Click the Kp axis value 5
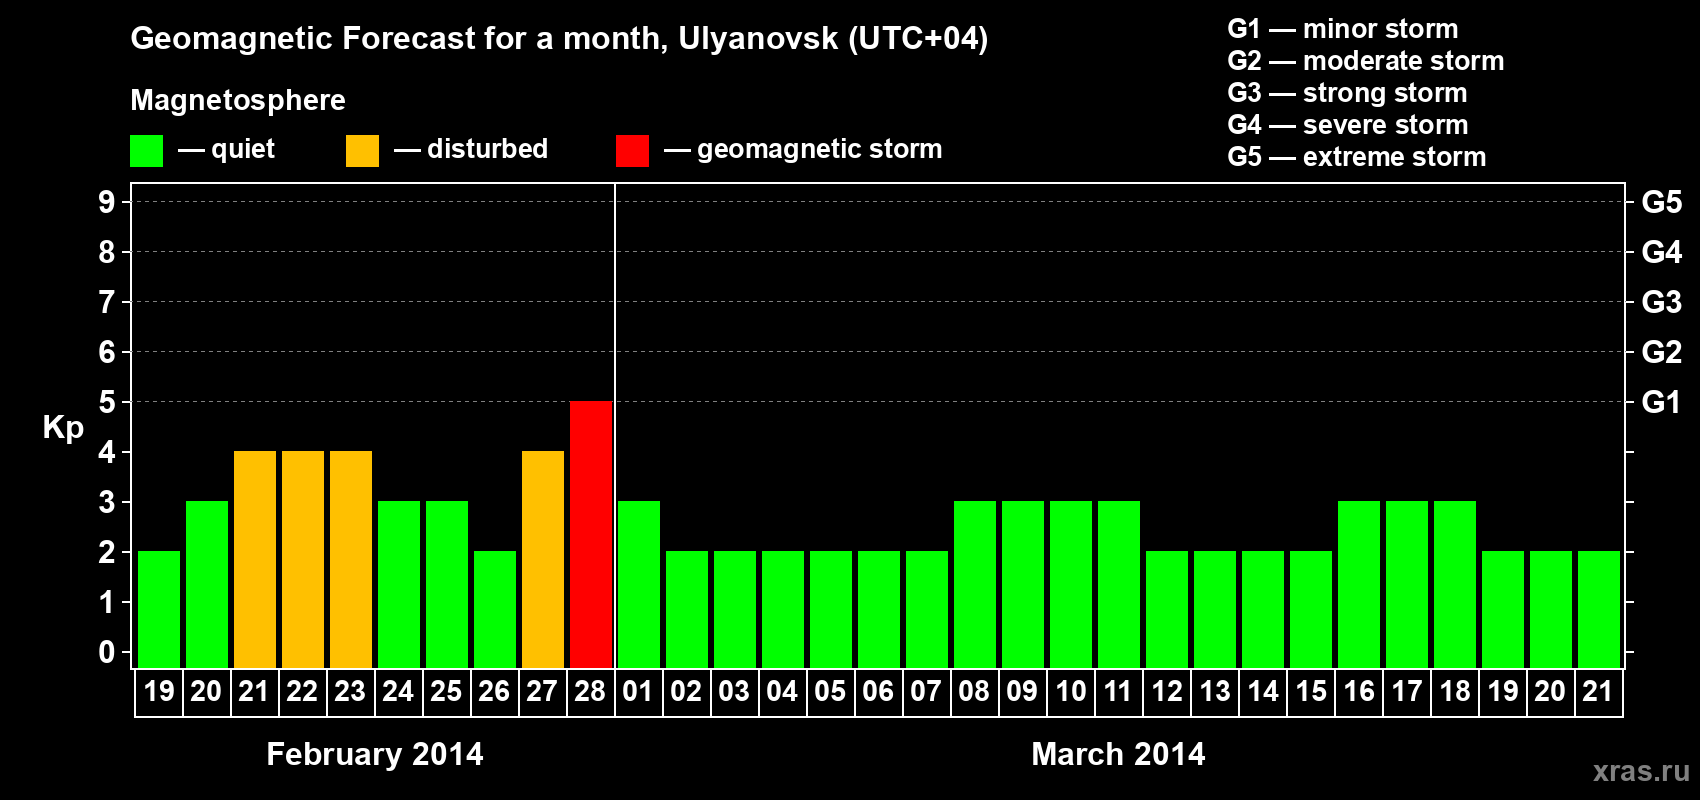The image size is (1700, 800). click(x=107, y=402)
